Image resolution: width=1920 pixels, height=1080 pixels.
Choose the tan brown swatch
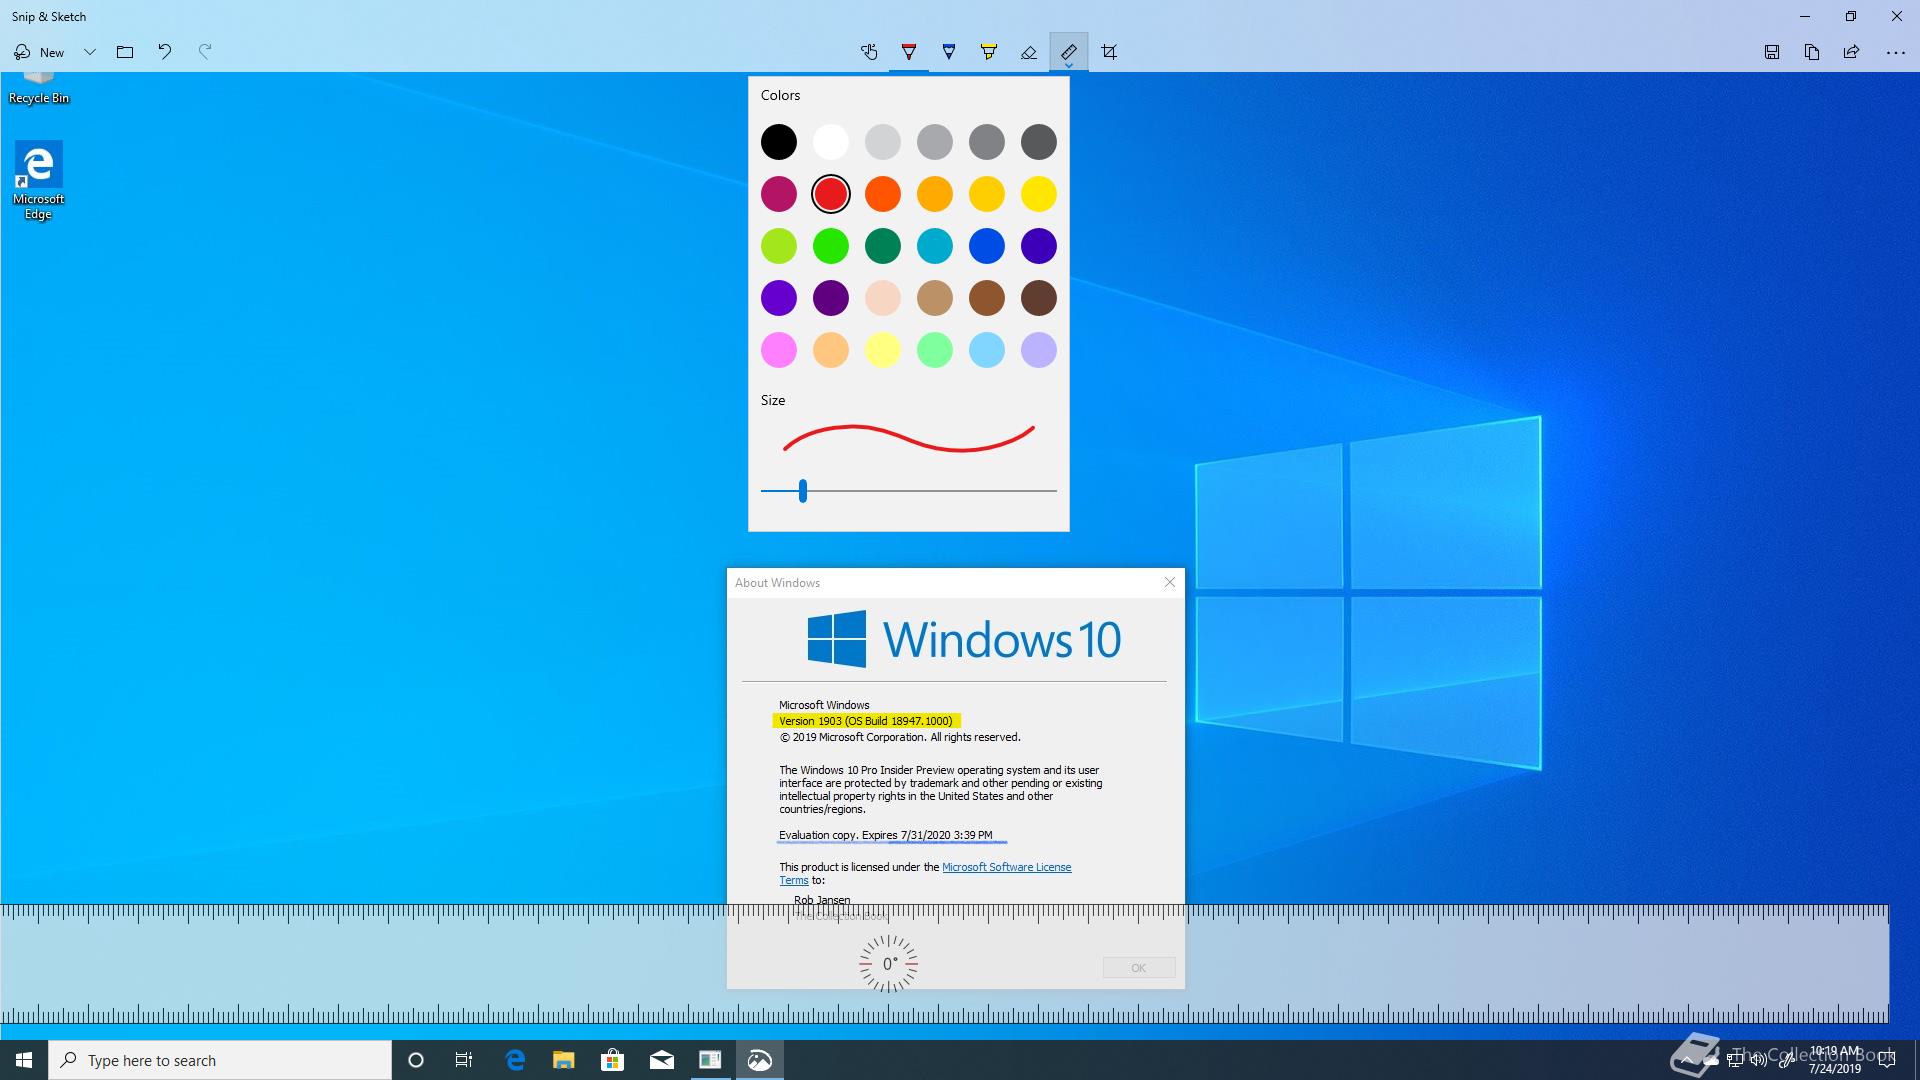pyautogui.click(x=935, y=298)
